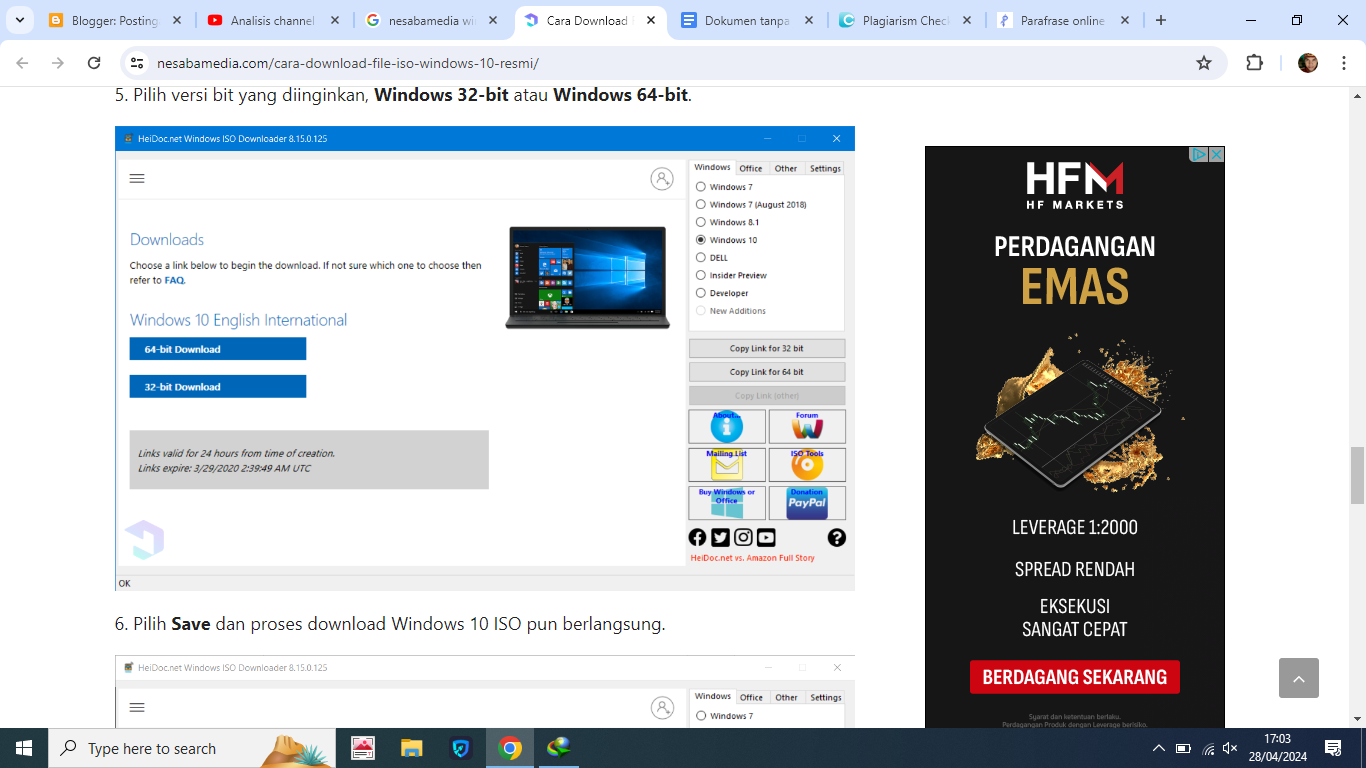
Task: Switch to the Parafrase online tab
Action: tap(1062, 20)
